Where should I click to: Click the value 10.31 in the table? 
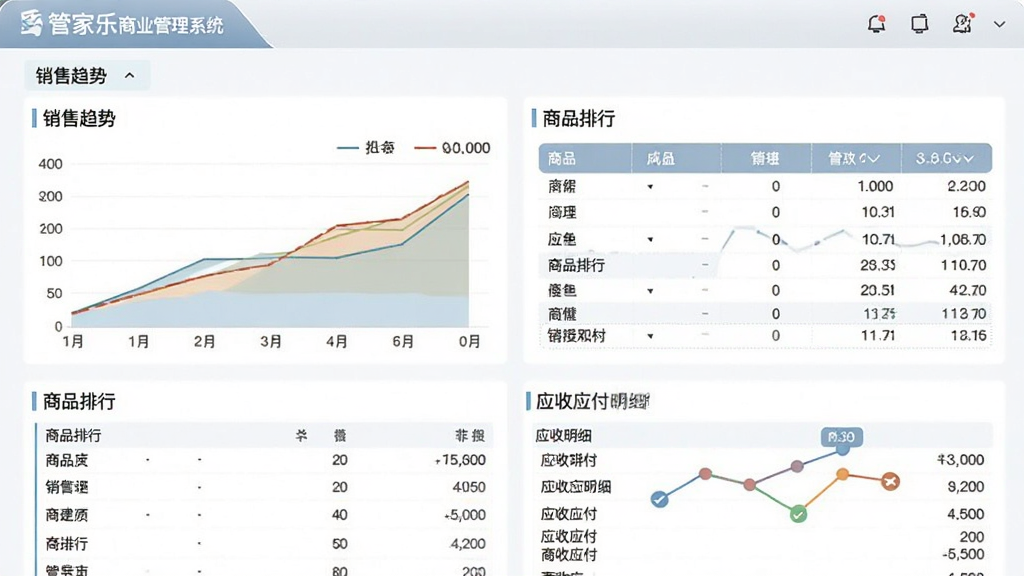(x=877, y=212)
